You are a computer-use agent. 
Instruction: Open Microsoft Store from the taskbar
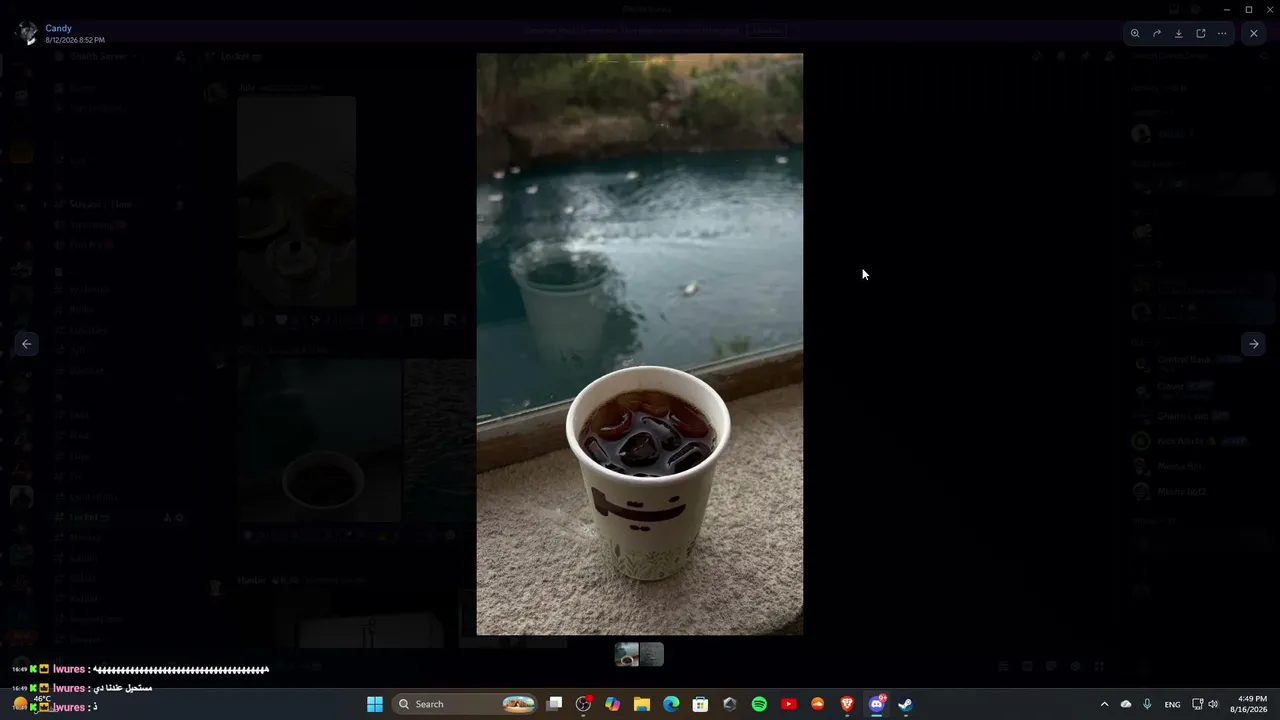[x=701, y=704]
